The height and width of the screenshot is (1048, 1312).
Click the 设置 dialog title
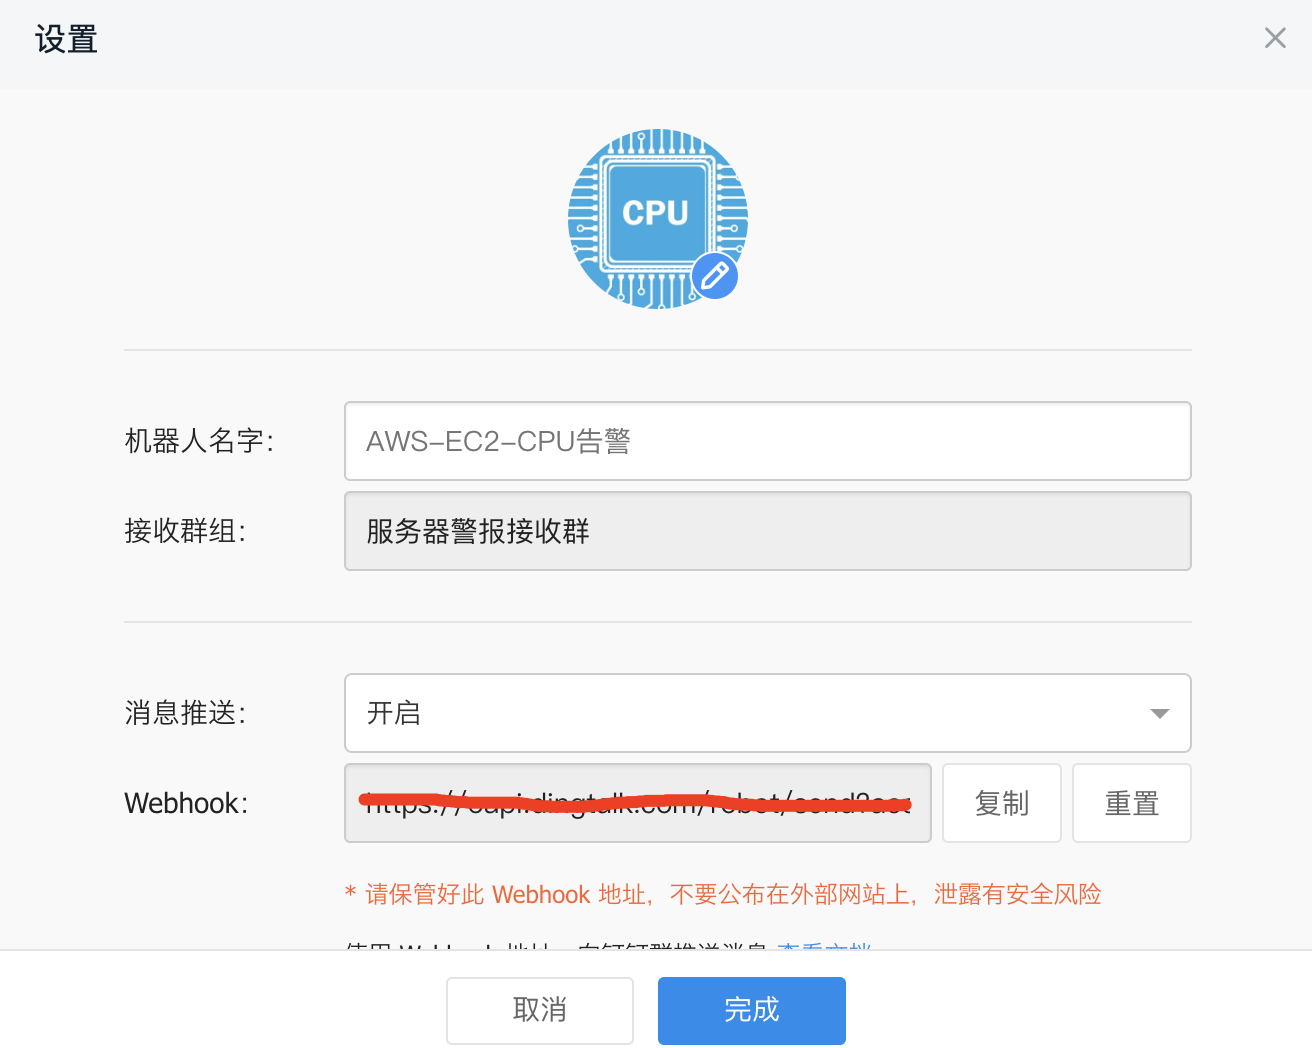coord(66,39)
